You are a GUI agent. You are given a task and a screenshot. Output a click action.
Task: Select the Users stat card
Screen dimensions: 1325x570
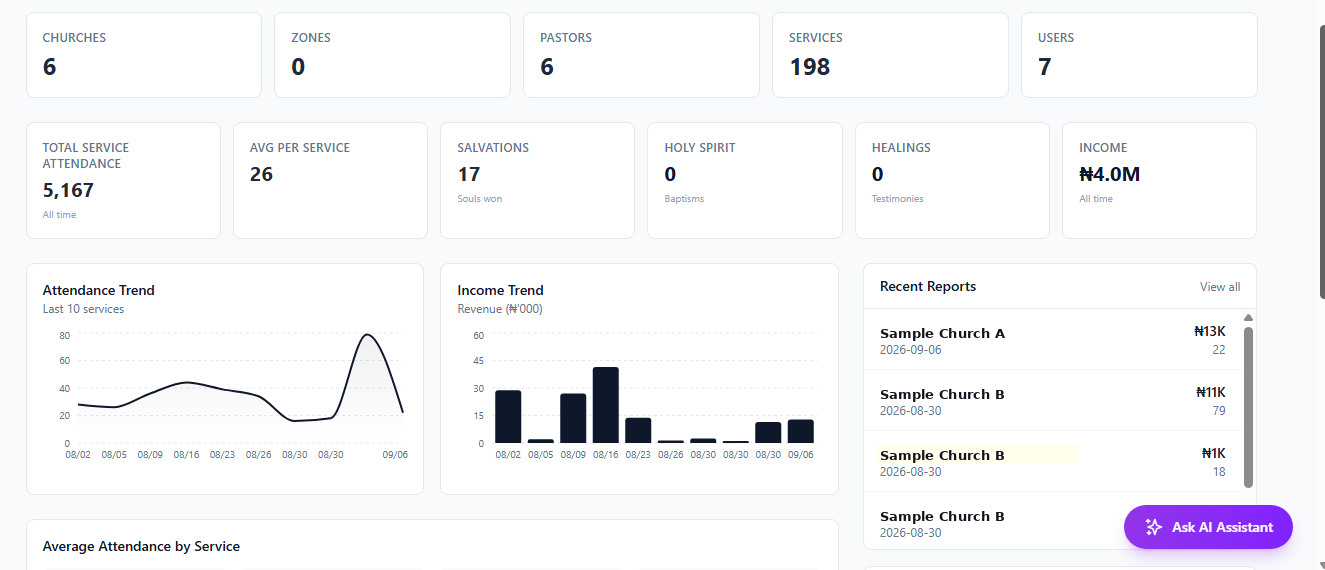[1139, 55]
